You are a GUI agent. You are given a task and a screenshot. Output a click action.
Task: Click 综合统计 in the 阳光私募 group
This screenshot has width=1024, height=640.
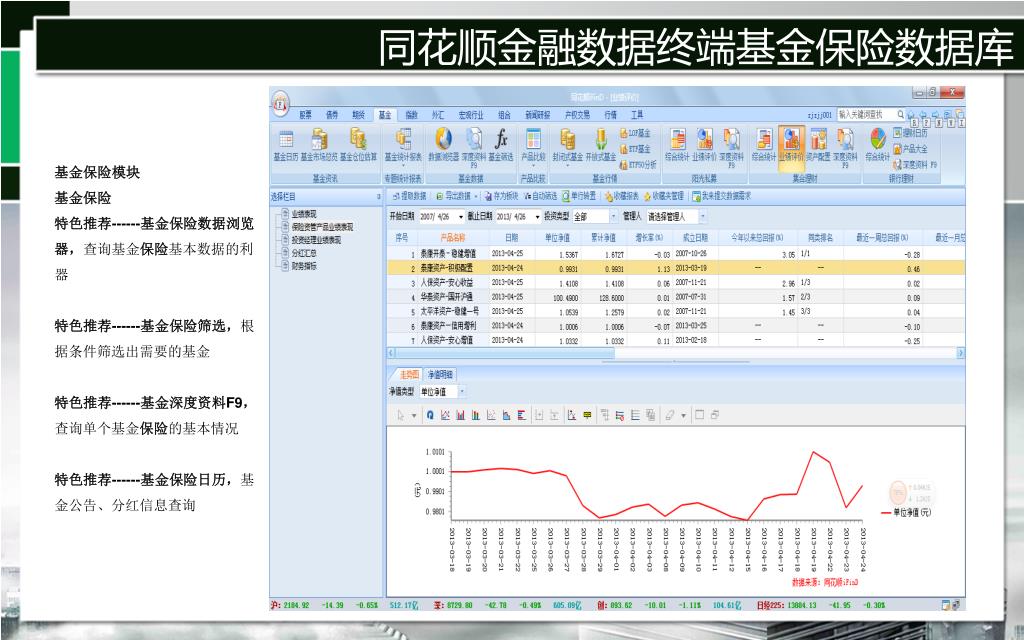click(x=677, y=146)
